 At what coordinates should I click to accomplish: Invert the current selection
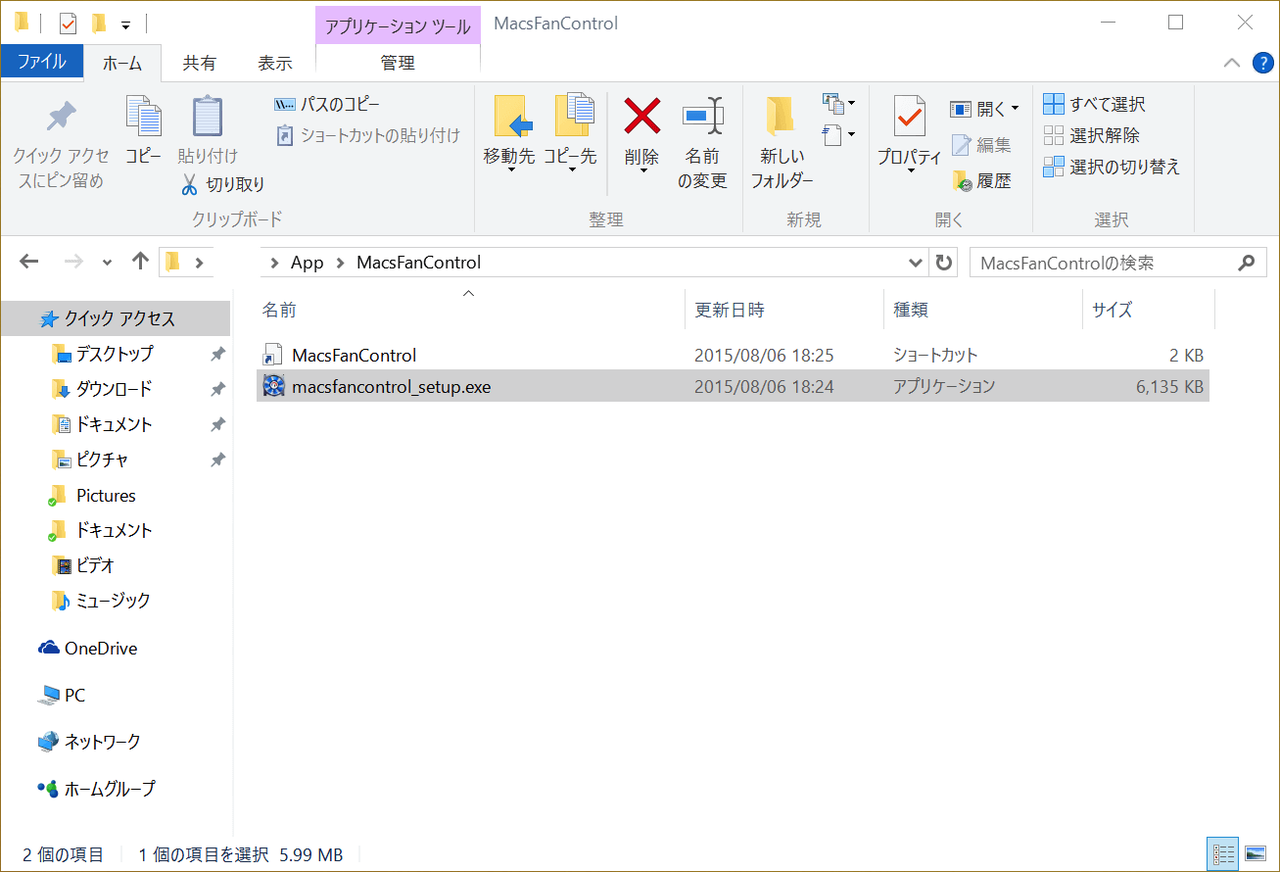tap(1112, 166)
